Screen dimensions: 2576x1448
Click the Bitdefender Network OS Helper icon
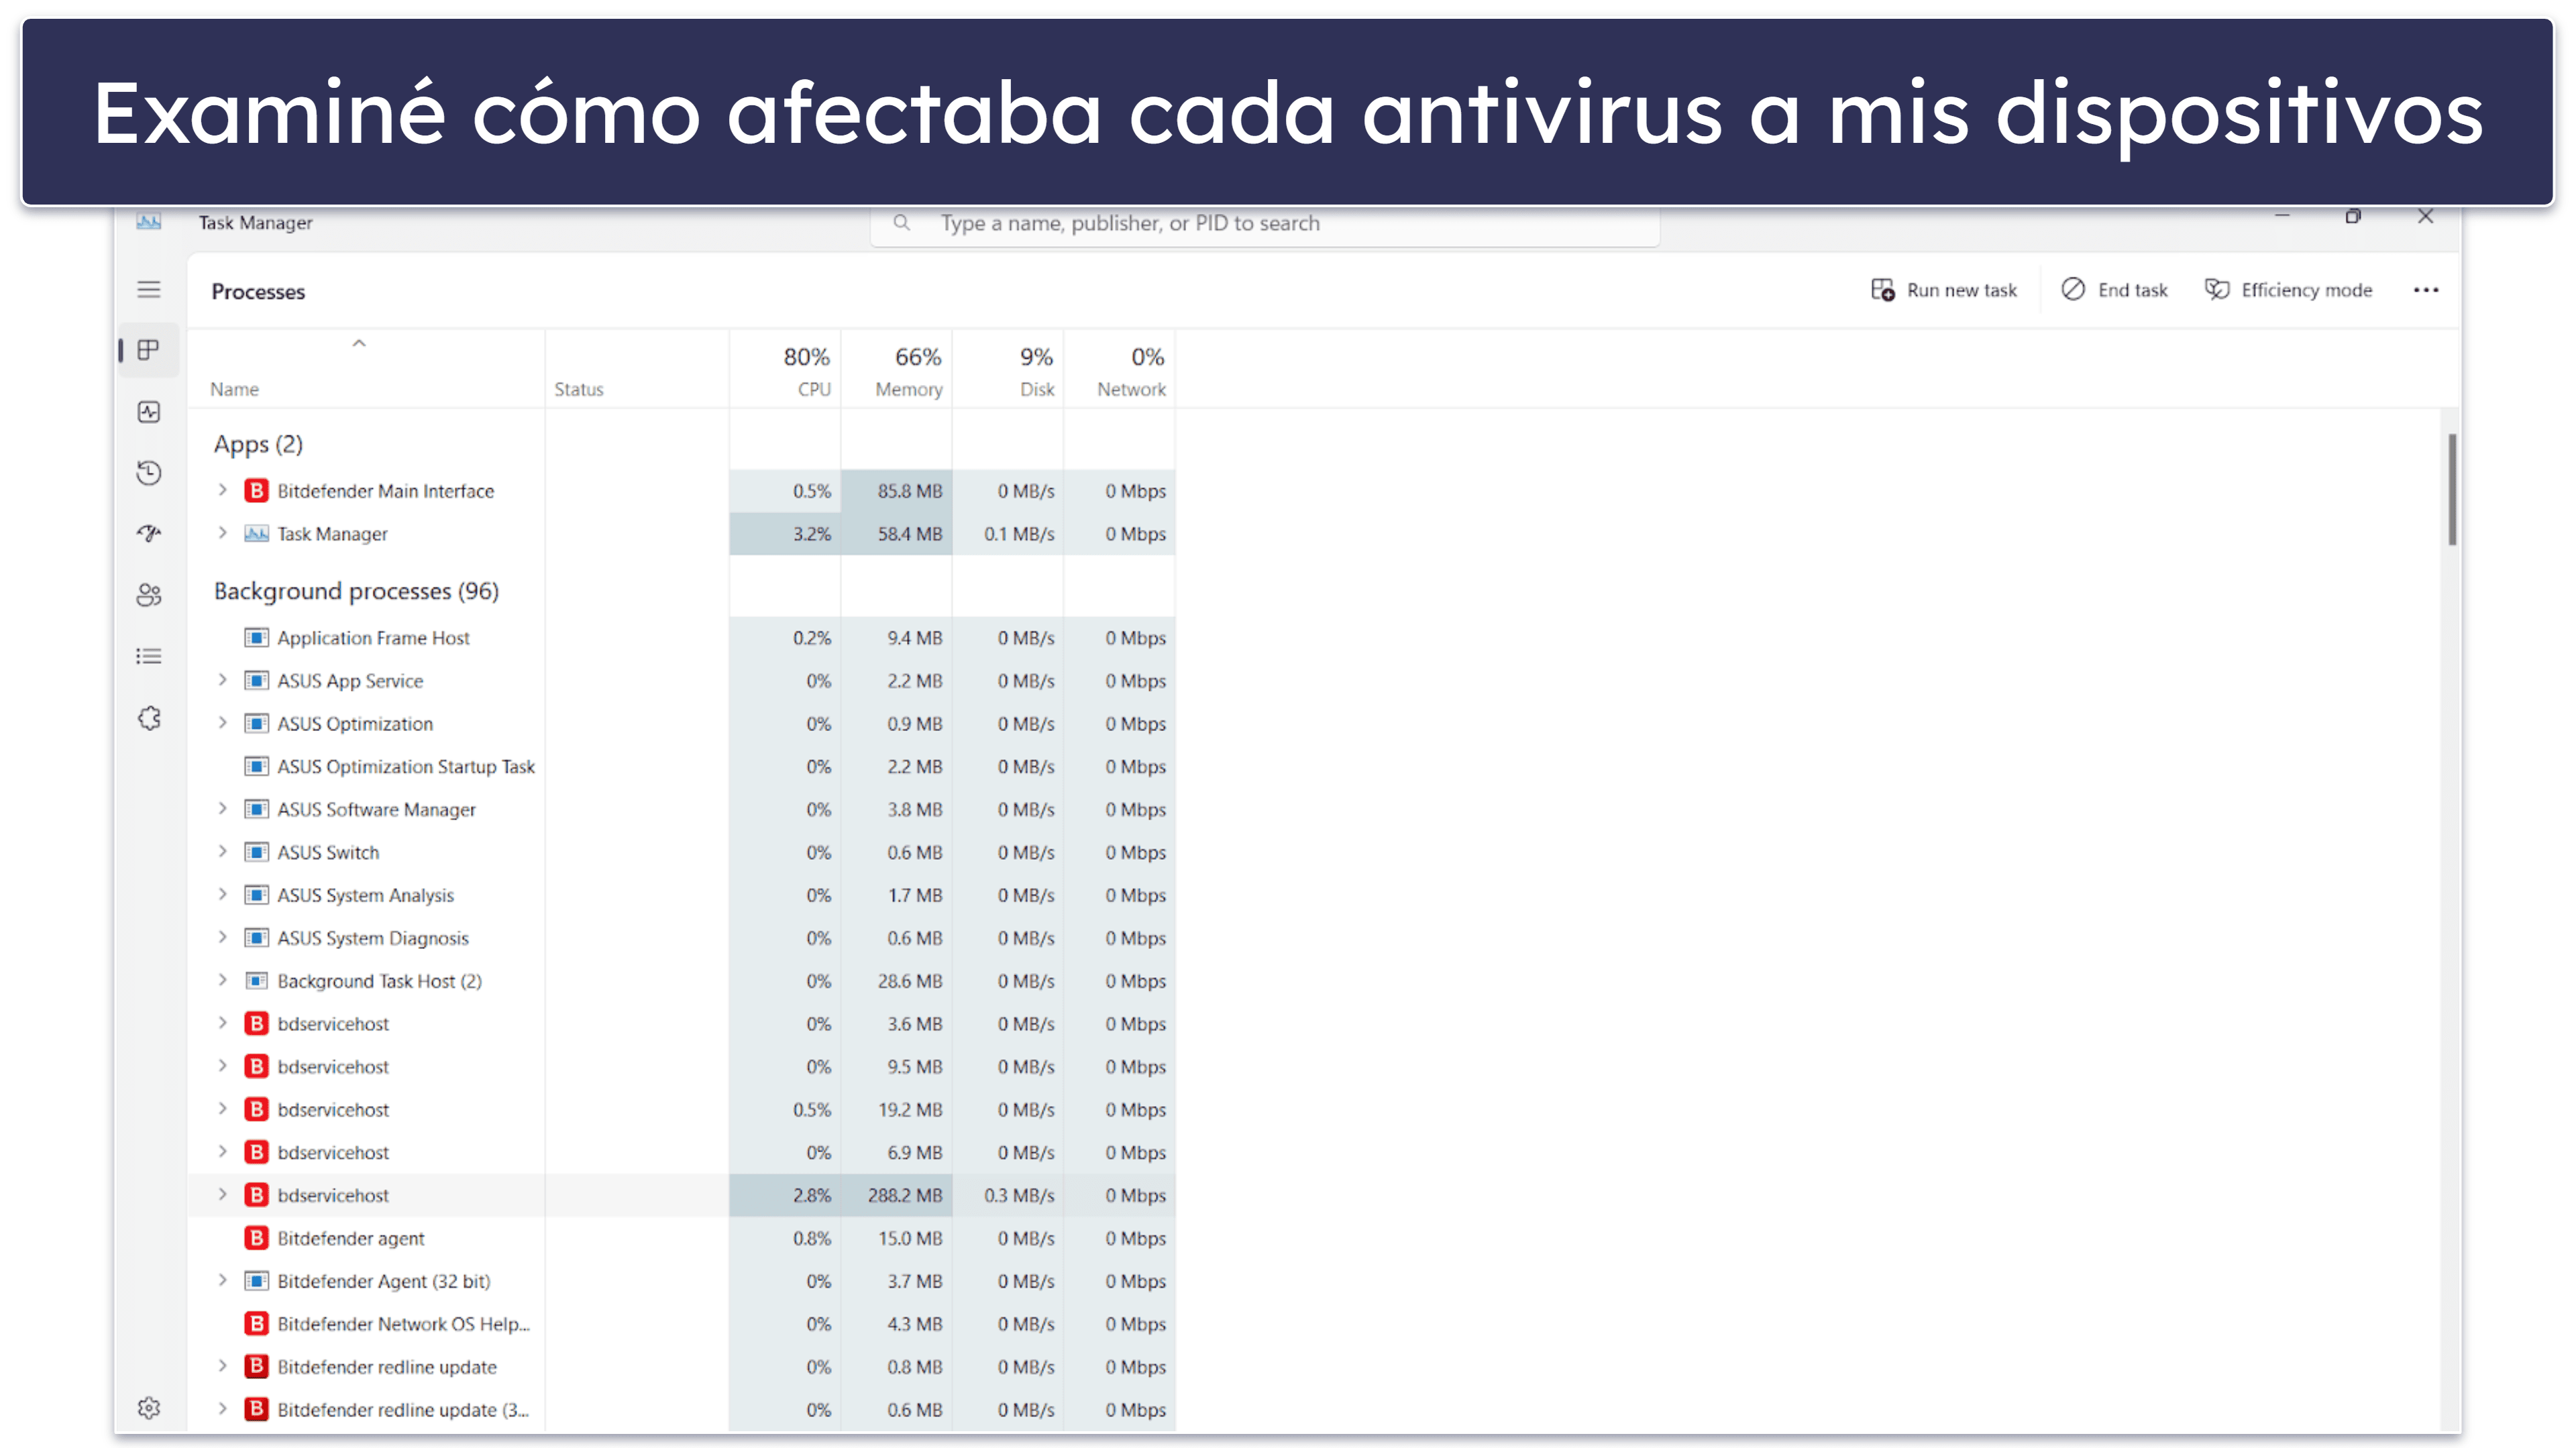click(257, 1324)
